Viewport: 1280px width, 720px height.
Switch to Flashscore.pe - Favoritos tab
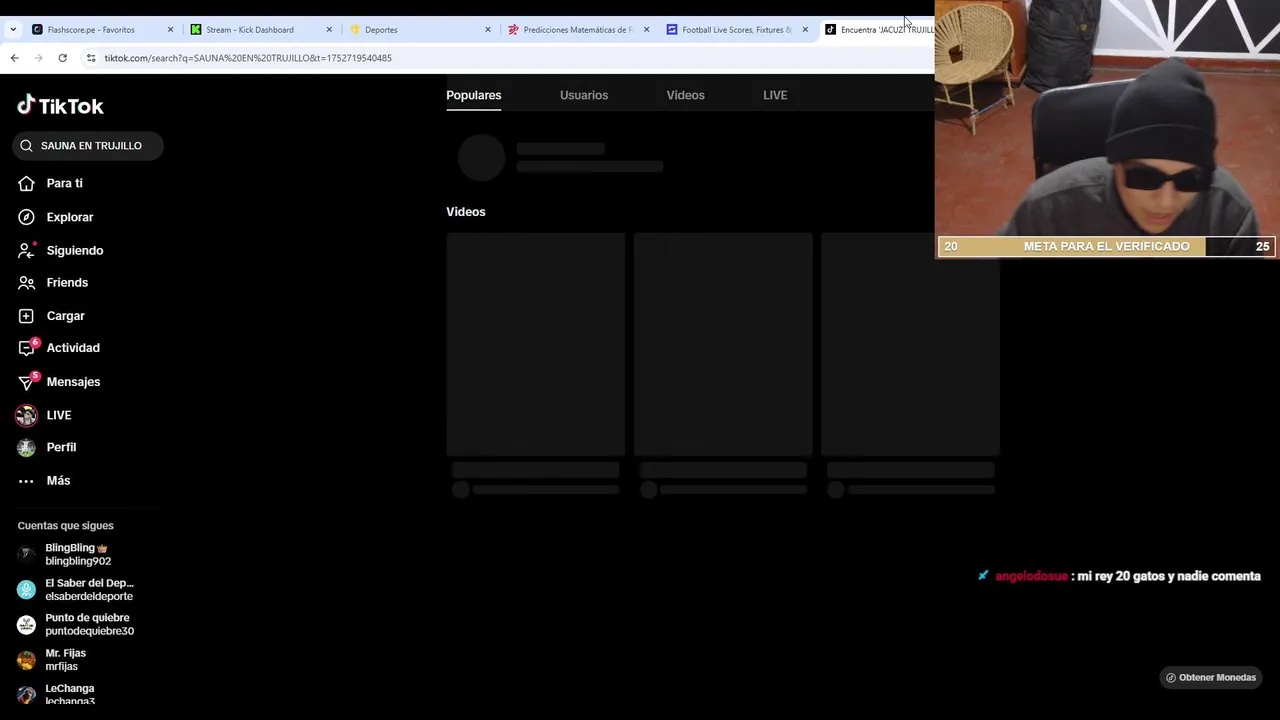point(102,30)
